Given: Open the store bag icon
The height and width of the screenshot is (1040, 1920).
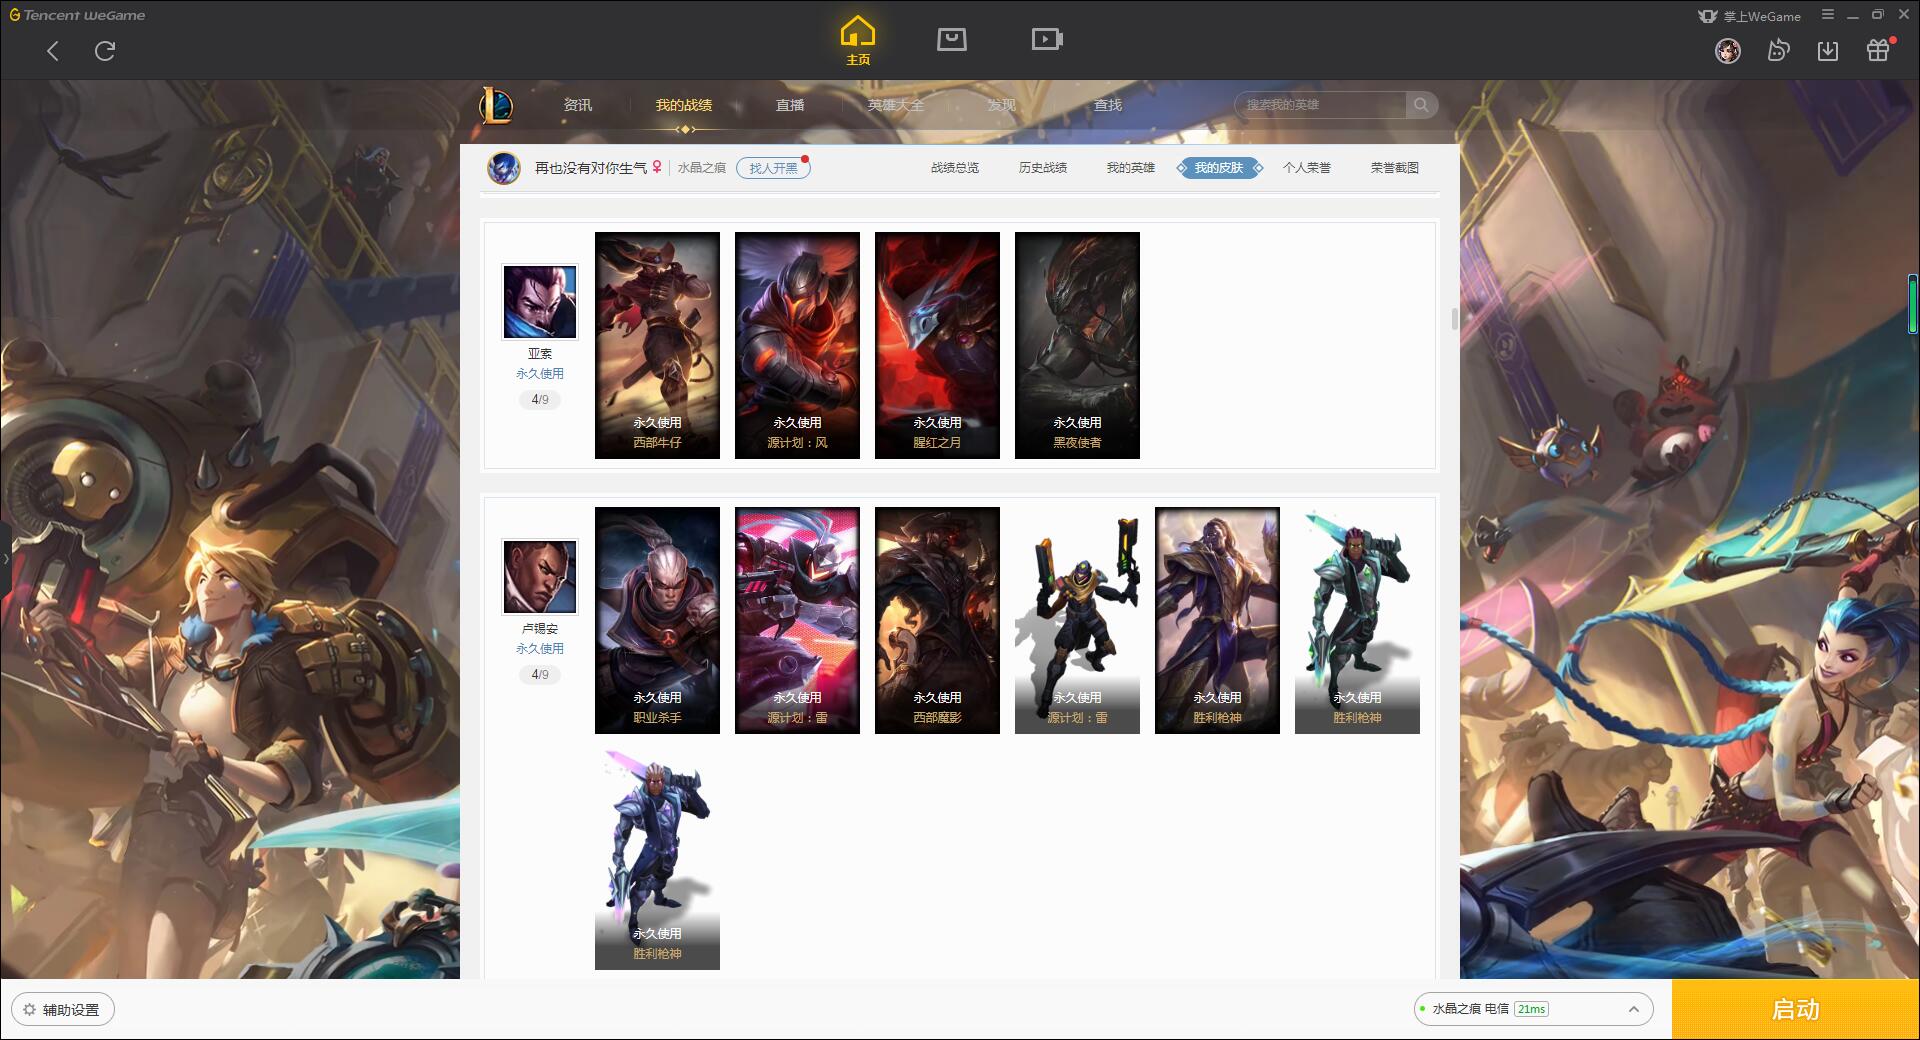Looking at the screenshot, I should tap(951, 40).
